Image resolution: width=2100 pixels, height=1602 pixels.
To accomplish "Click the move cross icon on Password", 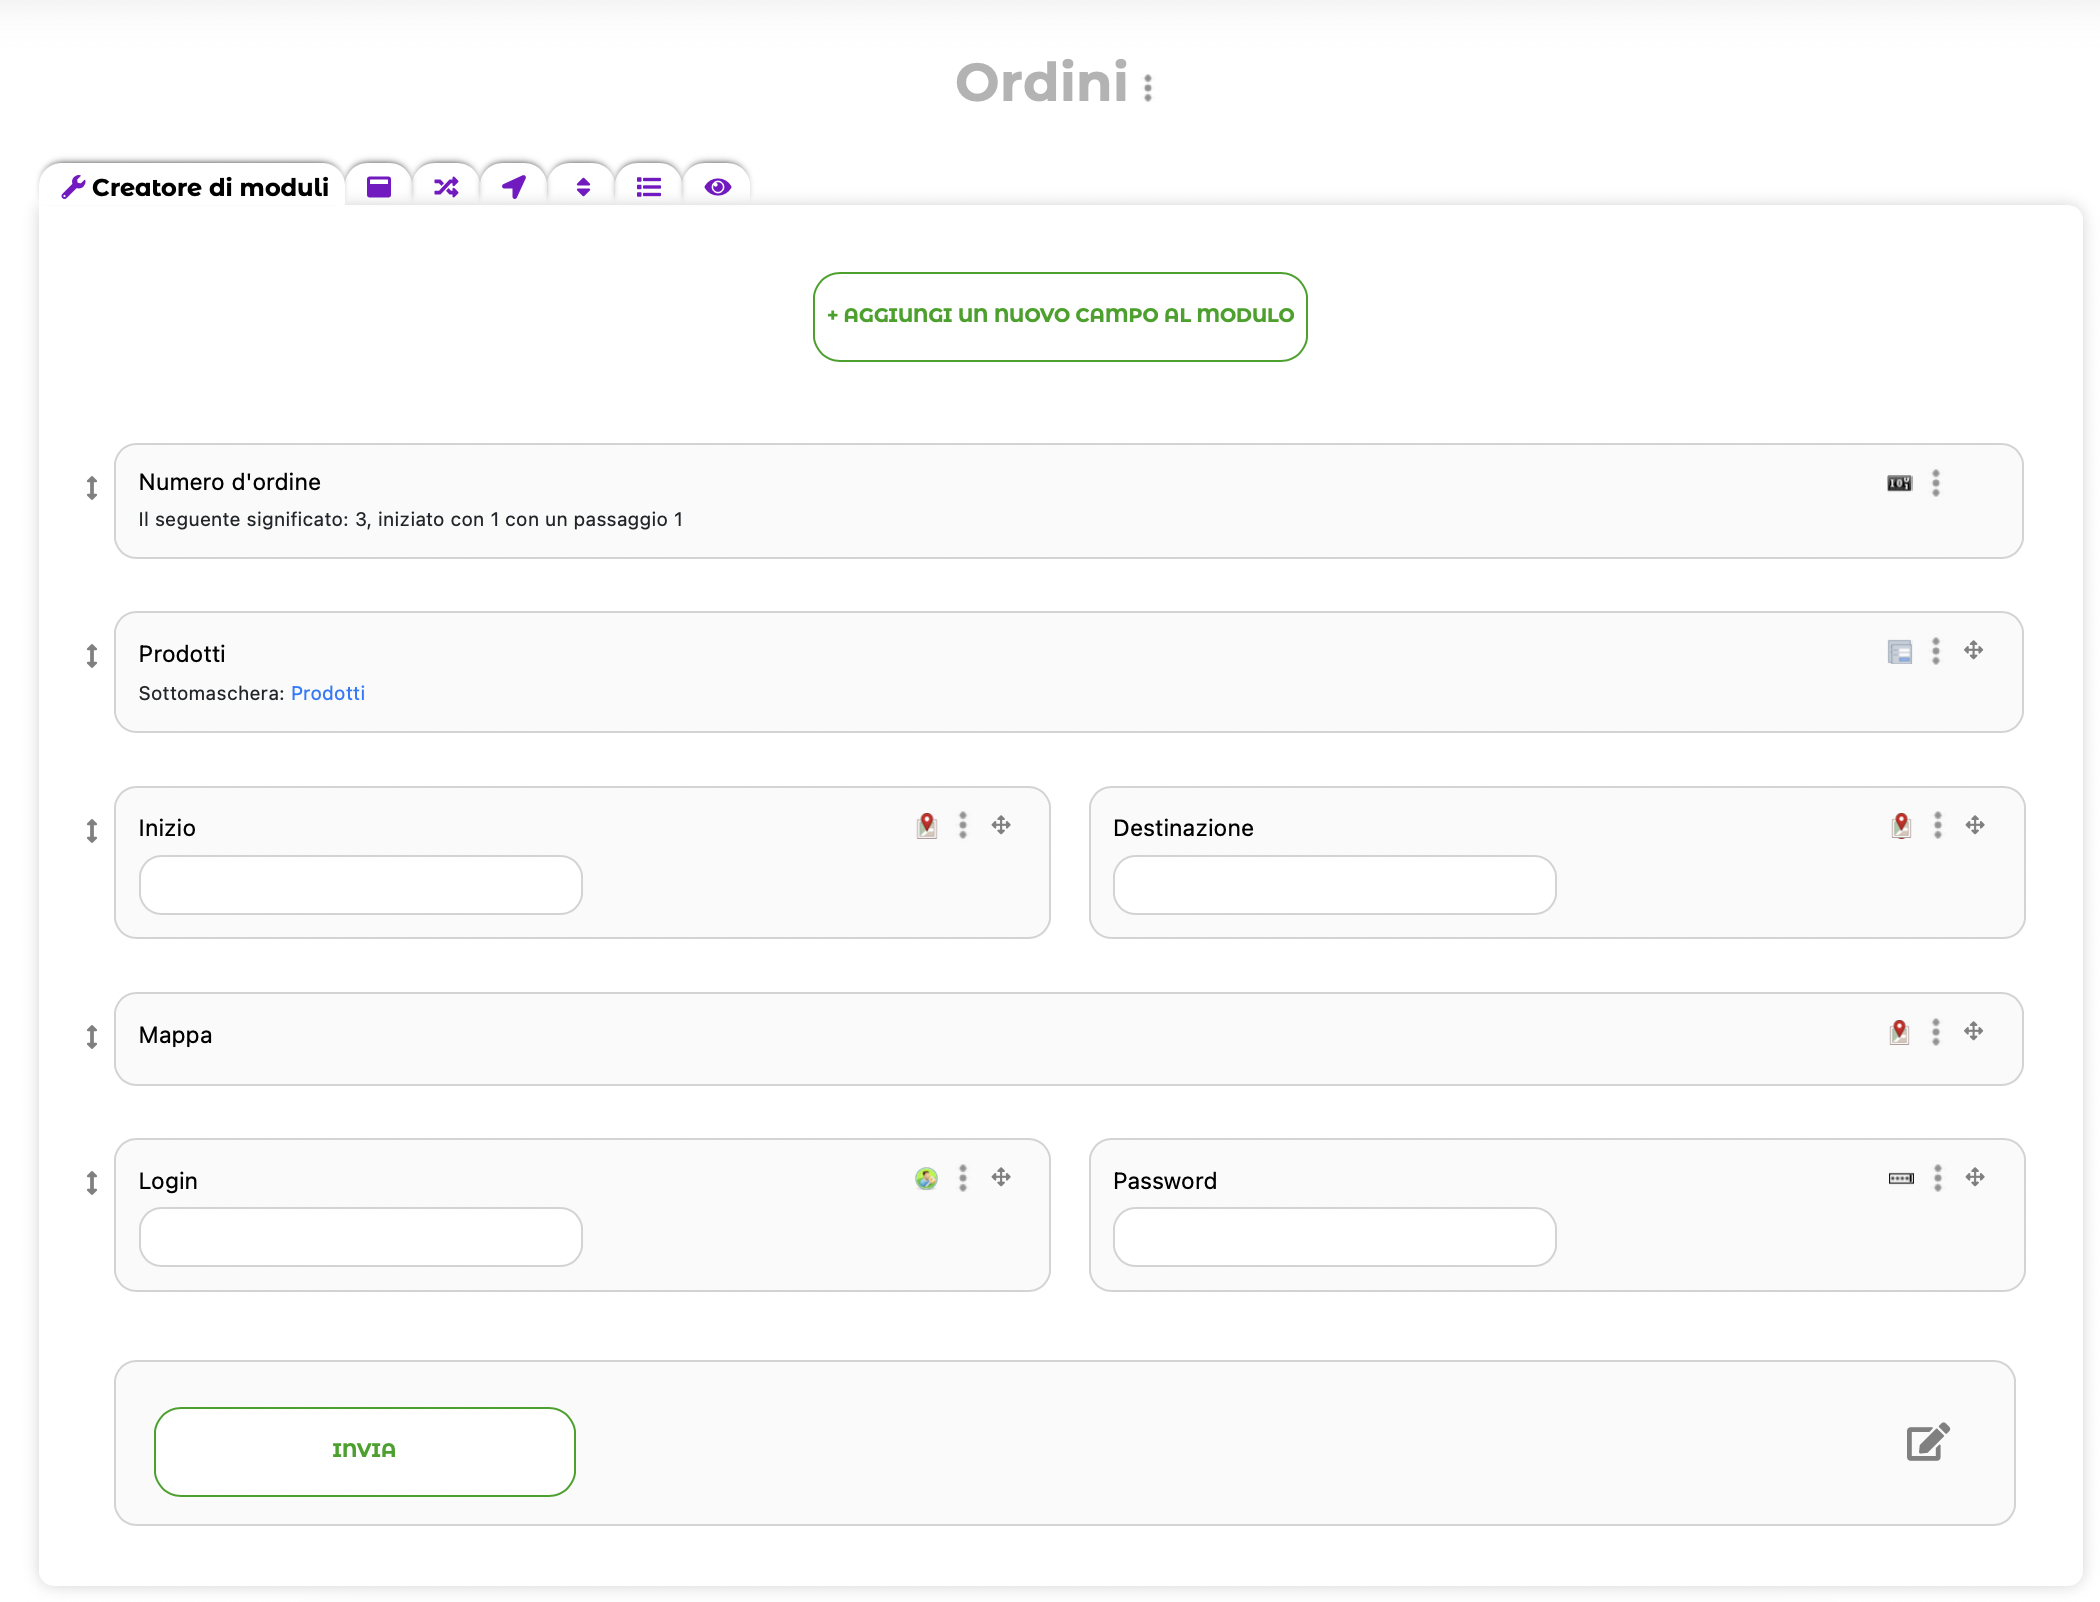I will (x=1975, y=1177).
